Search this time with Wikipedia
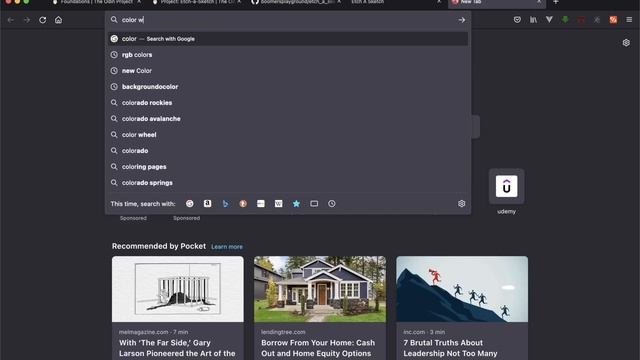This screenshot has width=640, height=360. [x=278, y=204]
